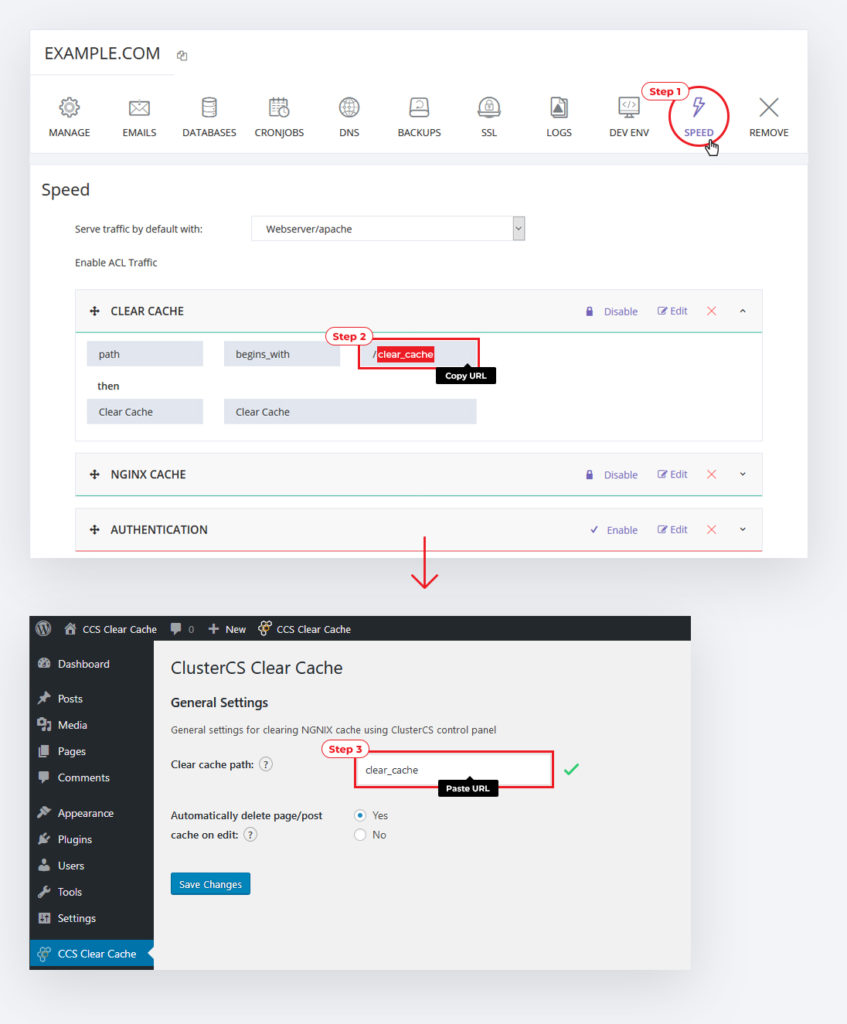Click the comments bubble icon in admin bar
This screenshot has width=847, height=1024.
[x=176, y=629]
